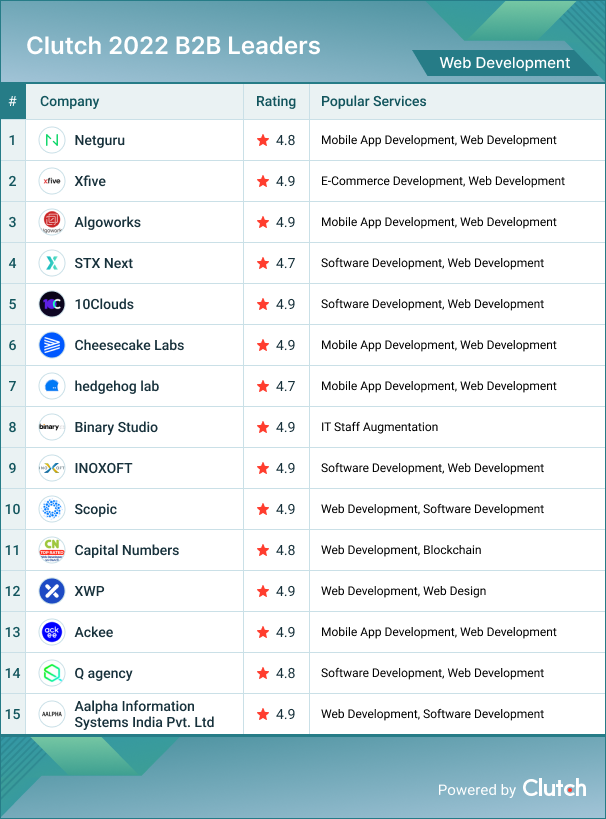
Task: Click the Netguru company logo
Action: coord(52,140)
